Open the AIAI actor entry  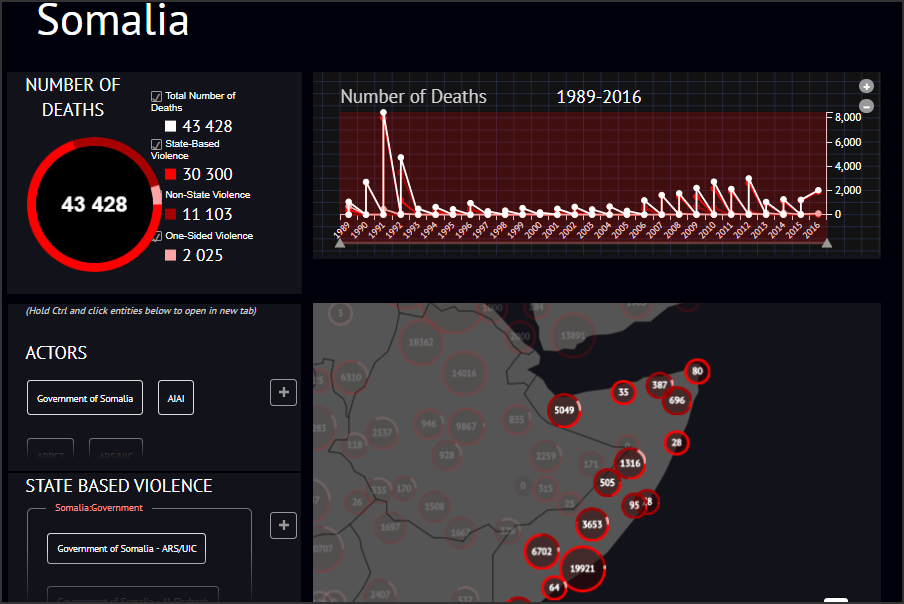[176, 398]
